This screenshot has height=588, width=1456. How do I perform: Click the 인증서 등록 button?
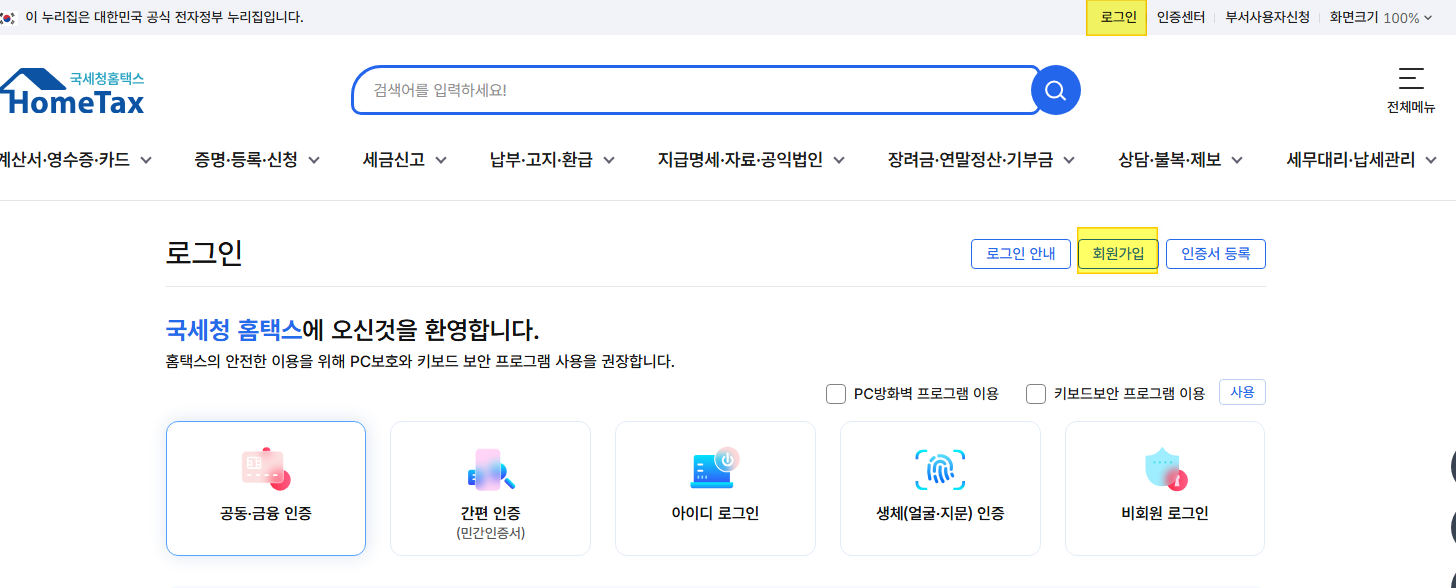point(1216,254)
